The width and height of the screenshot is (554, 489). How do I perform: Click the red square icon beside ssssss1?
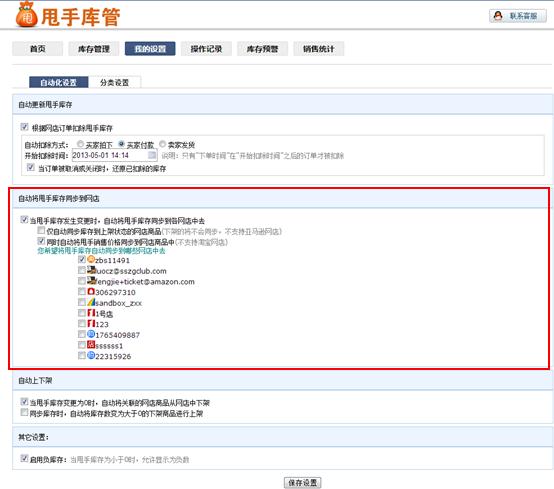click(91, 344)
